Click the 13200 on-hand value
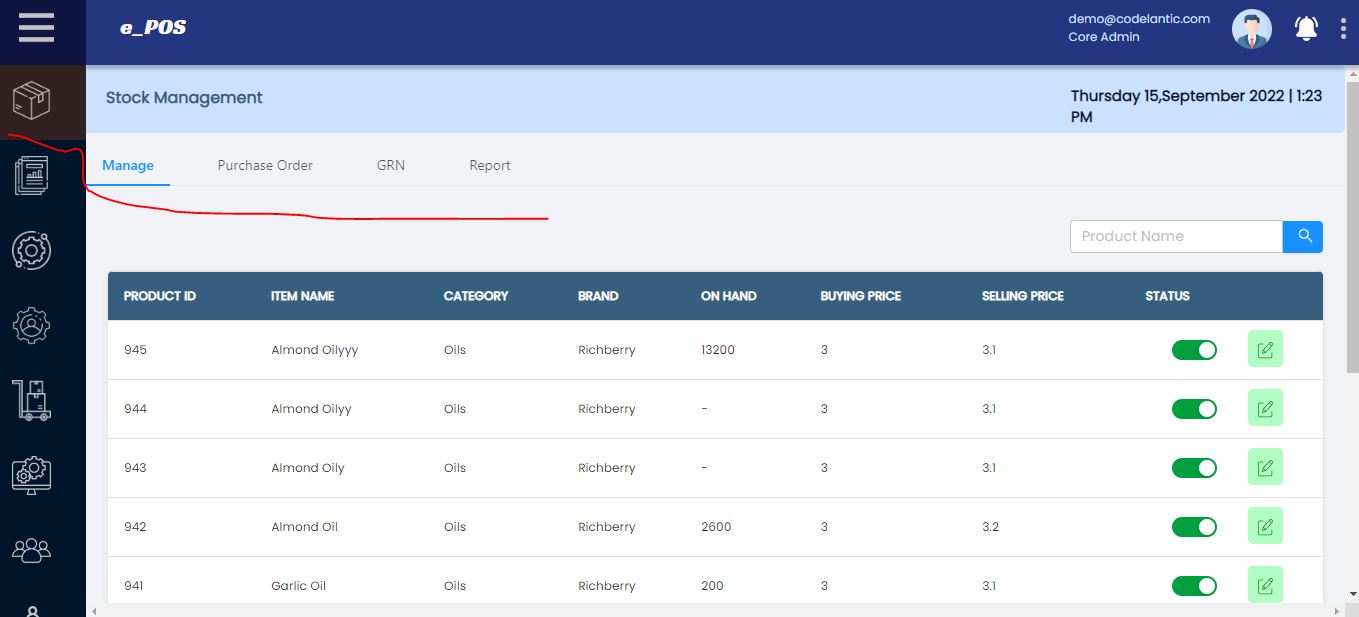The height and width of the screenshot is (617, 1359). pyautogui.click(x=718, y=350)
